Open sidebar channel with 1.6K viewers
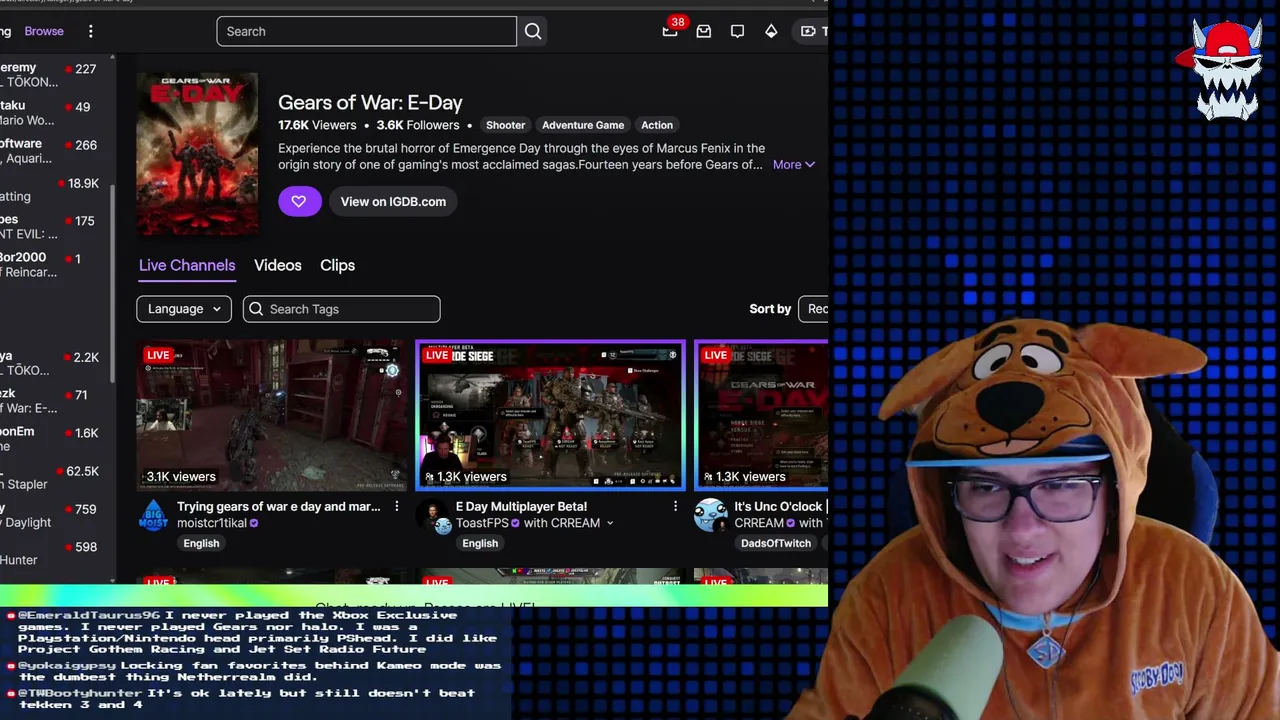This screenshot has width=1280, height=720. pyautogui.click(x=50, y=439)
